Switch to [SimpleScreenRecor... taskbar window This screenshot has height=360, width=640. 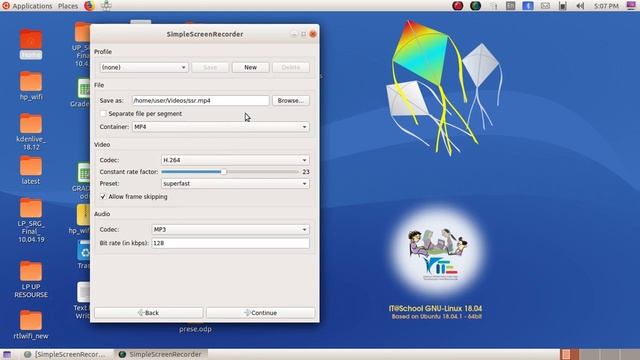tap(65, 354)
